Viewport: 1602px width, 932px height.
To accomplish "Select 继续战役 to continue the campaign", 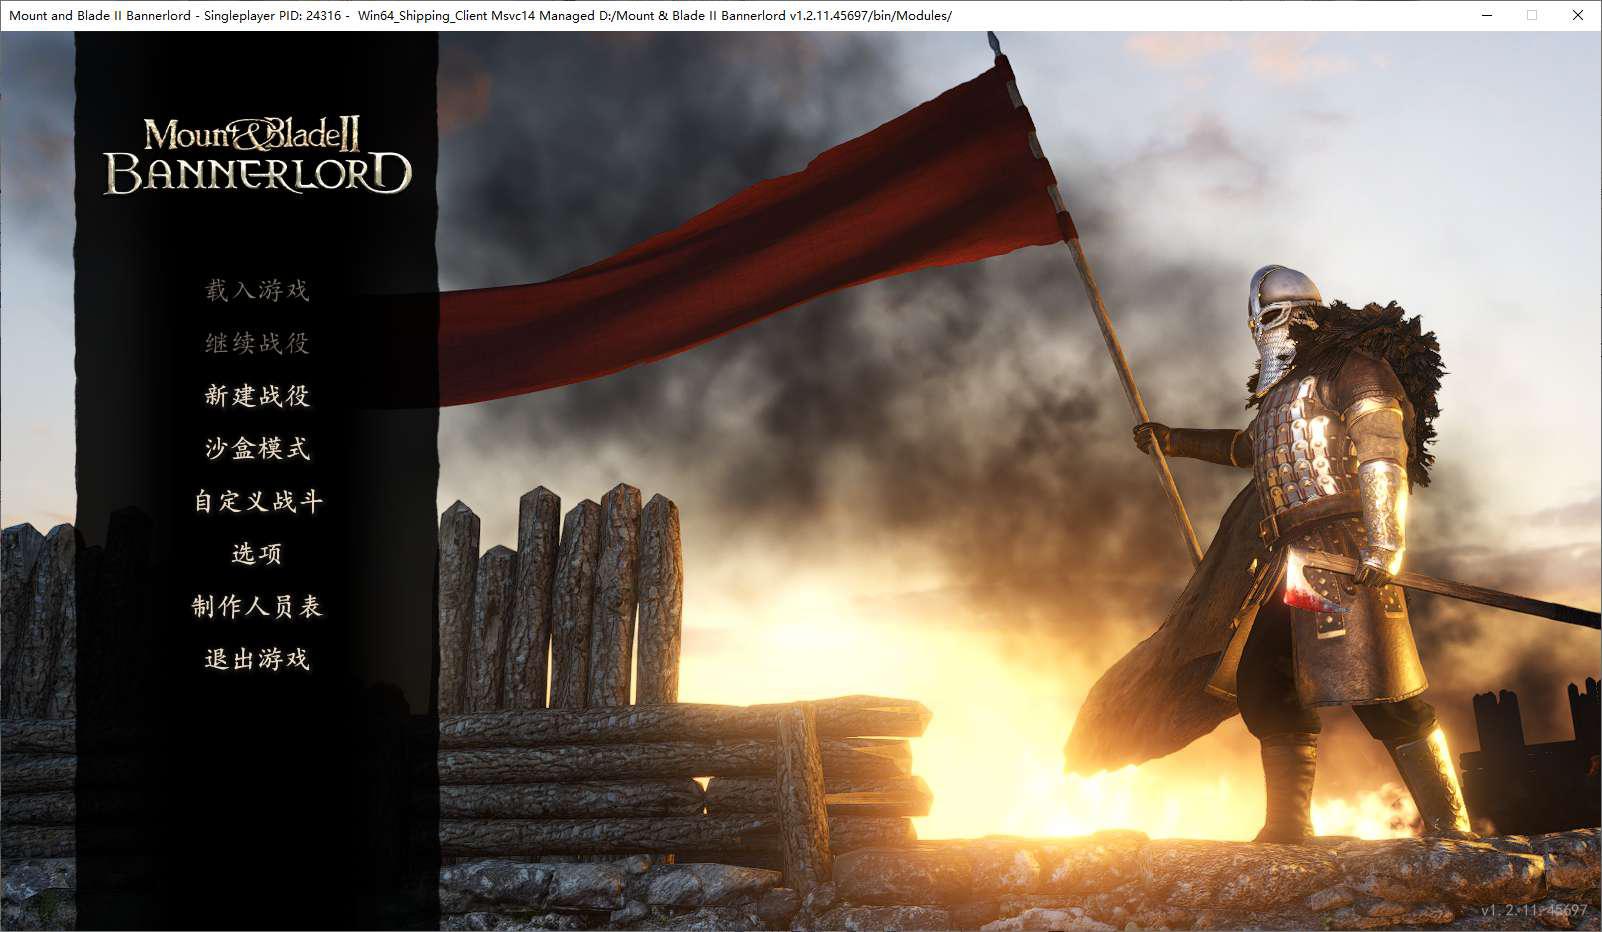I will 257,344.
